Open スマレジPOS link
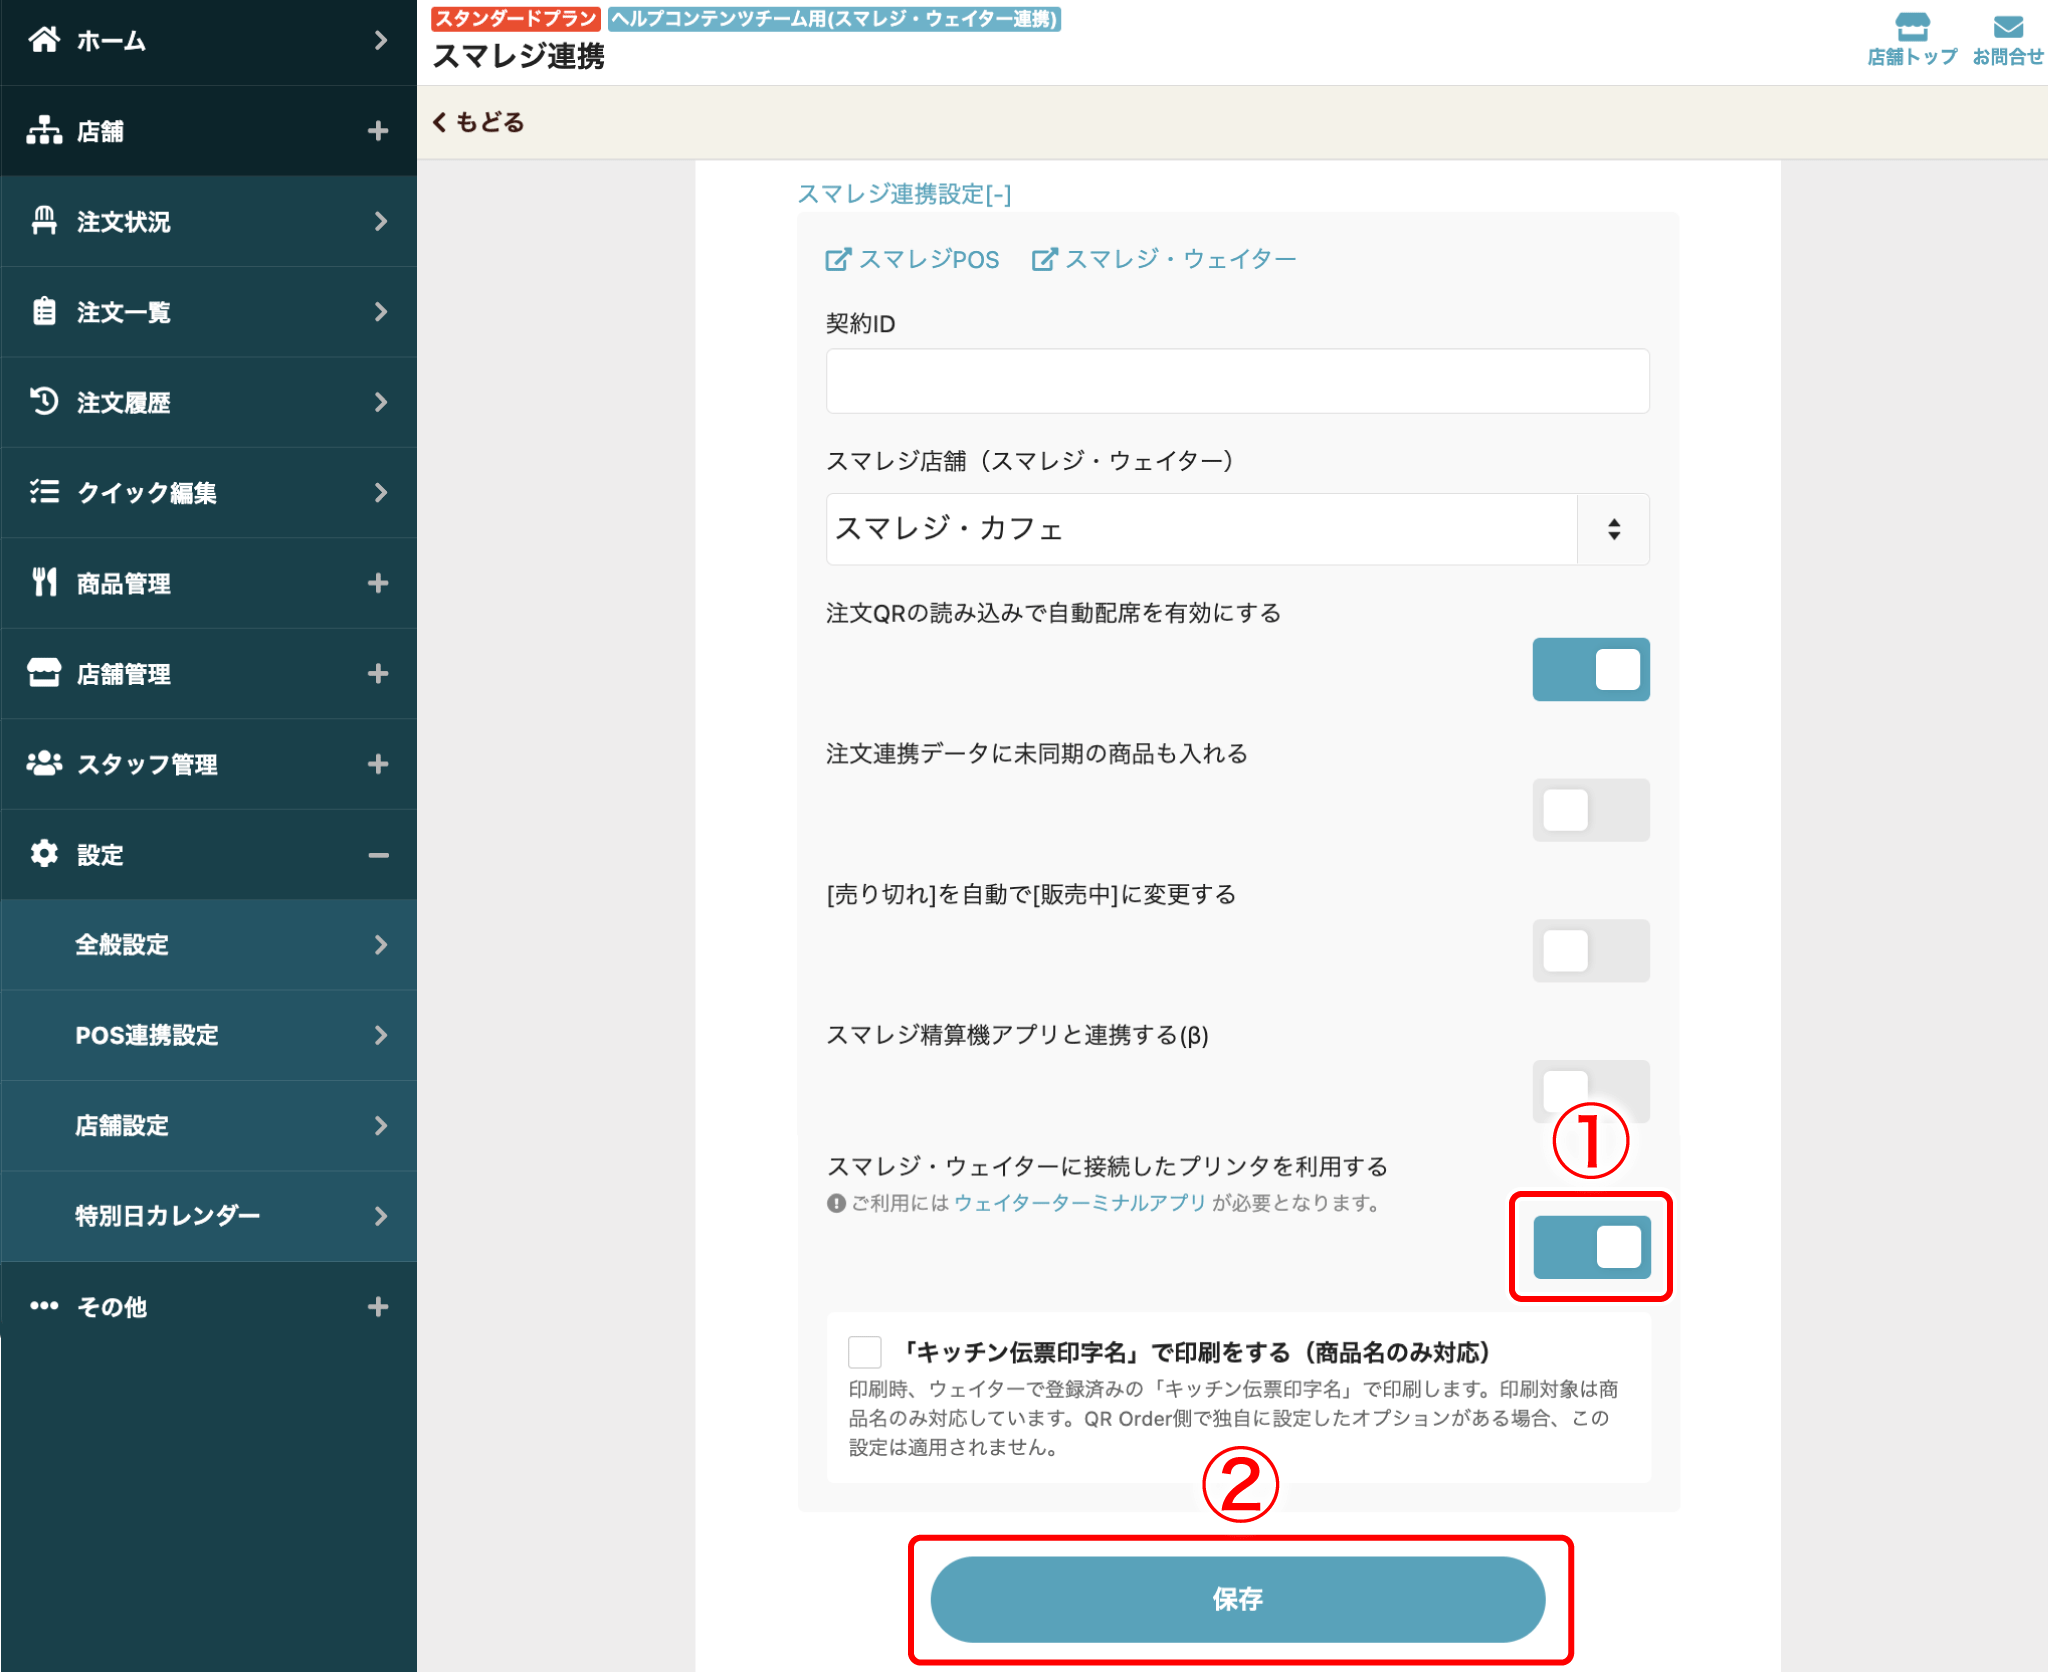Viewport: 2048px width, 1672px height. [x=912, y=260]
